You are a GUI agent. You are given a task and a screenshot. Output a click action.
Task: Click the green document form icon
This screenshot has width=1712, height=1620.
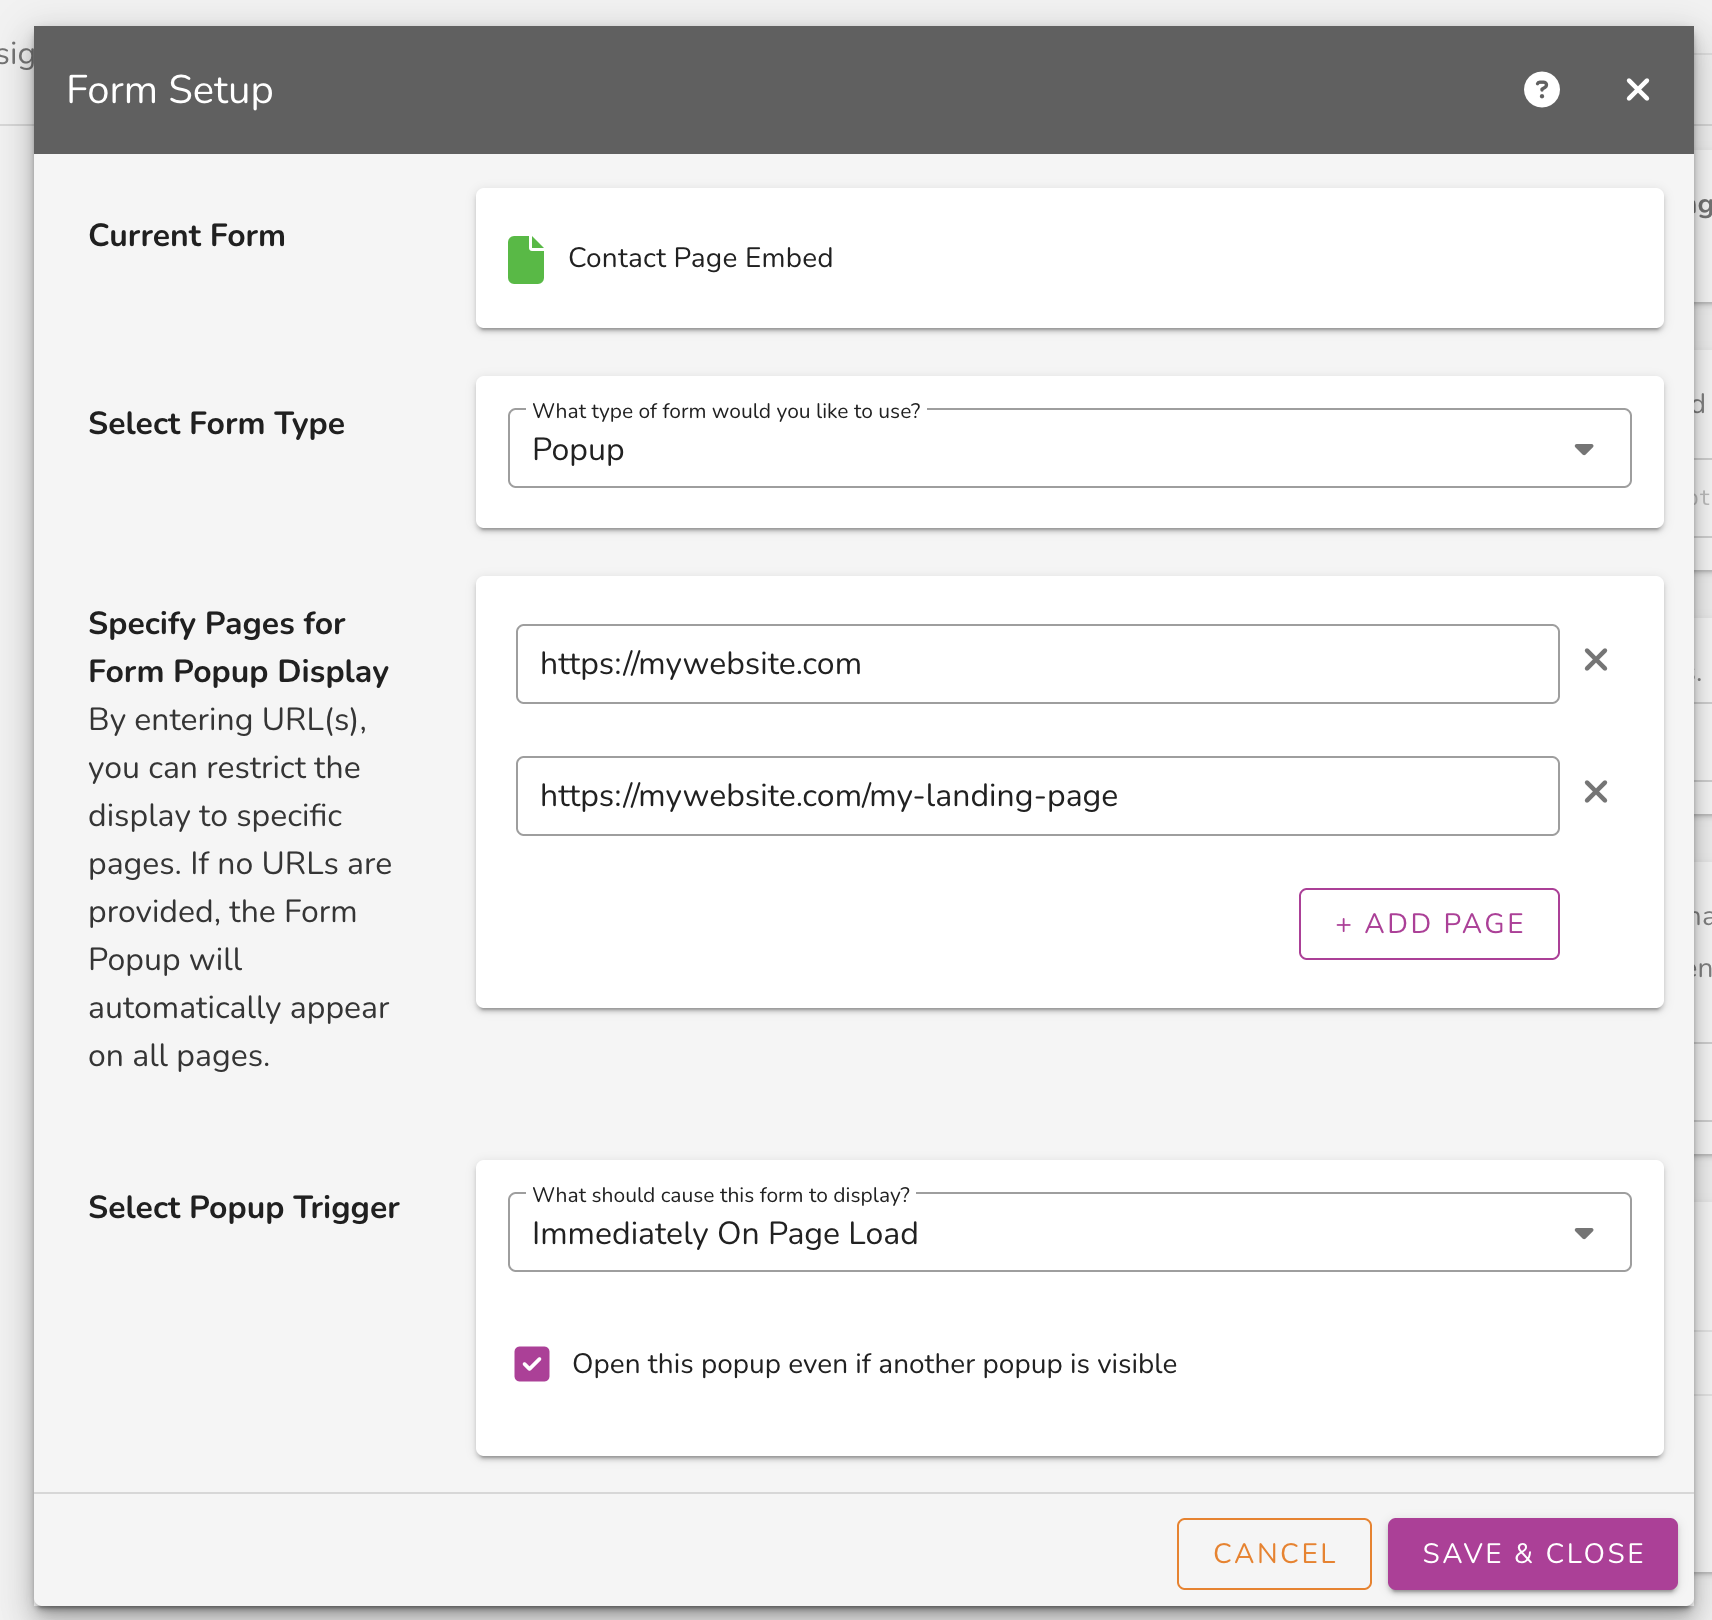point(526,260)
